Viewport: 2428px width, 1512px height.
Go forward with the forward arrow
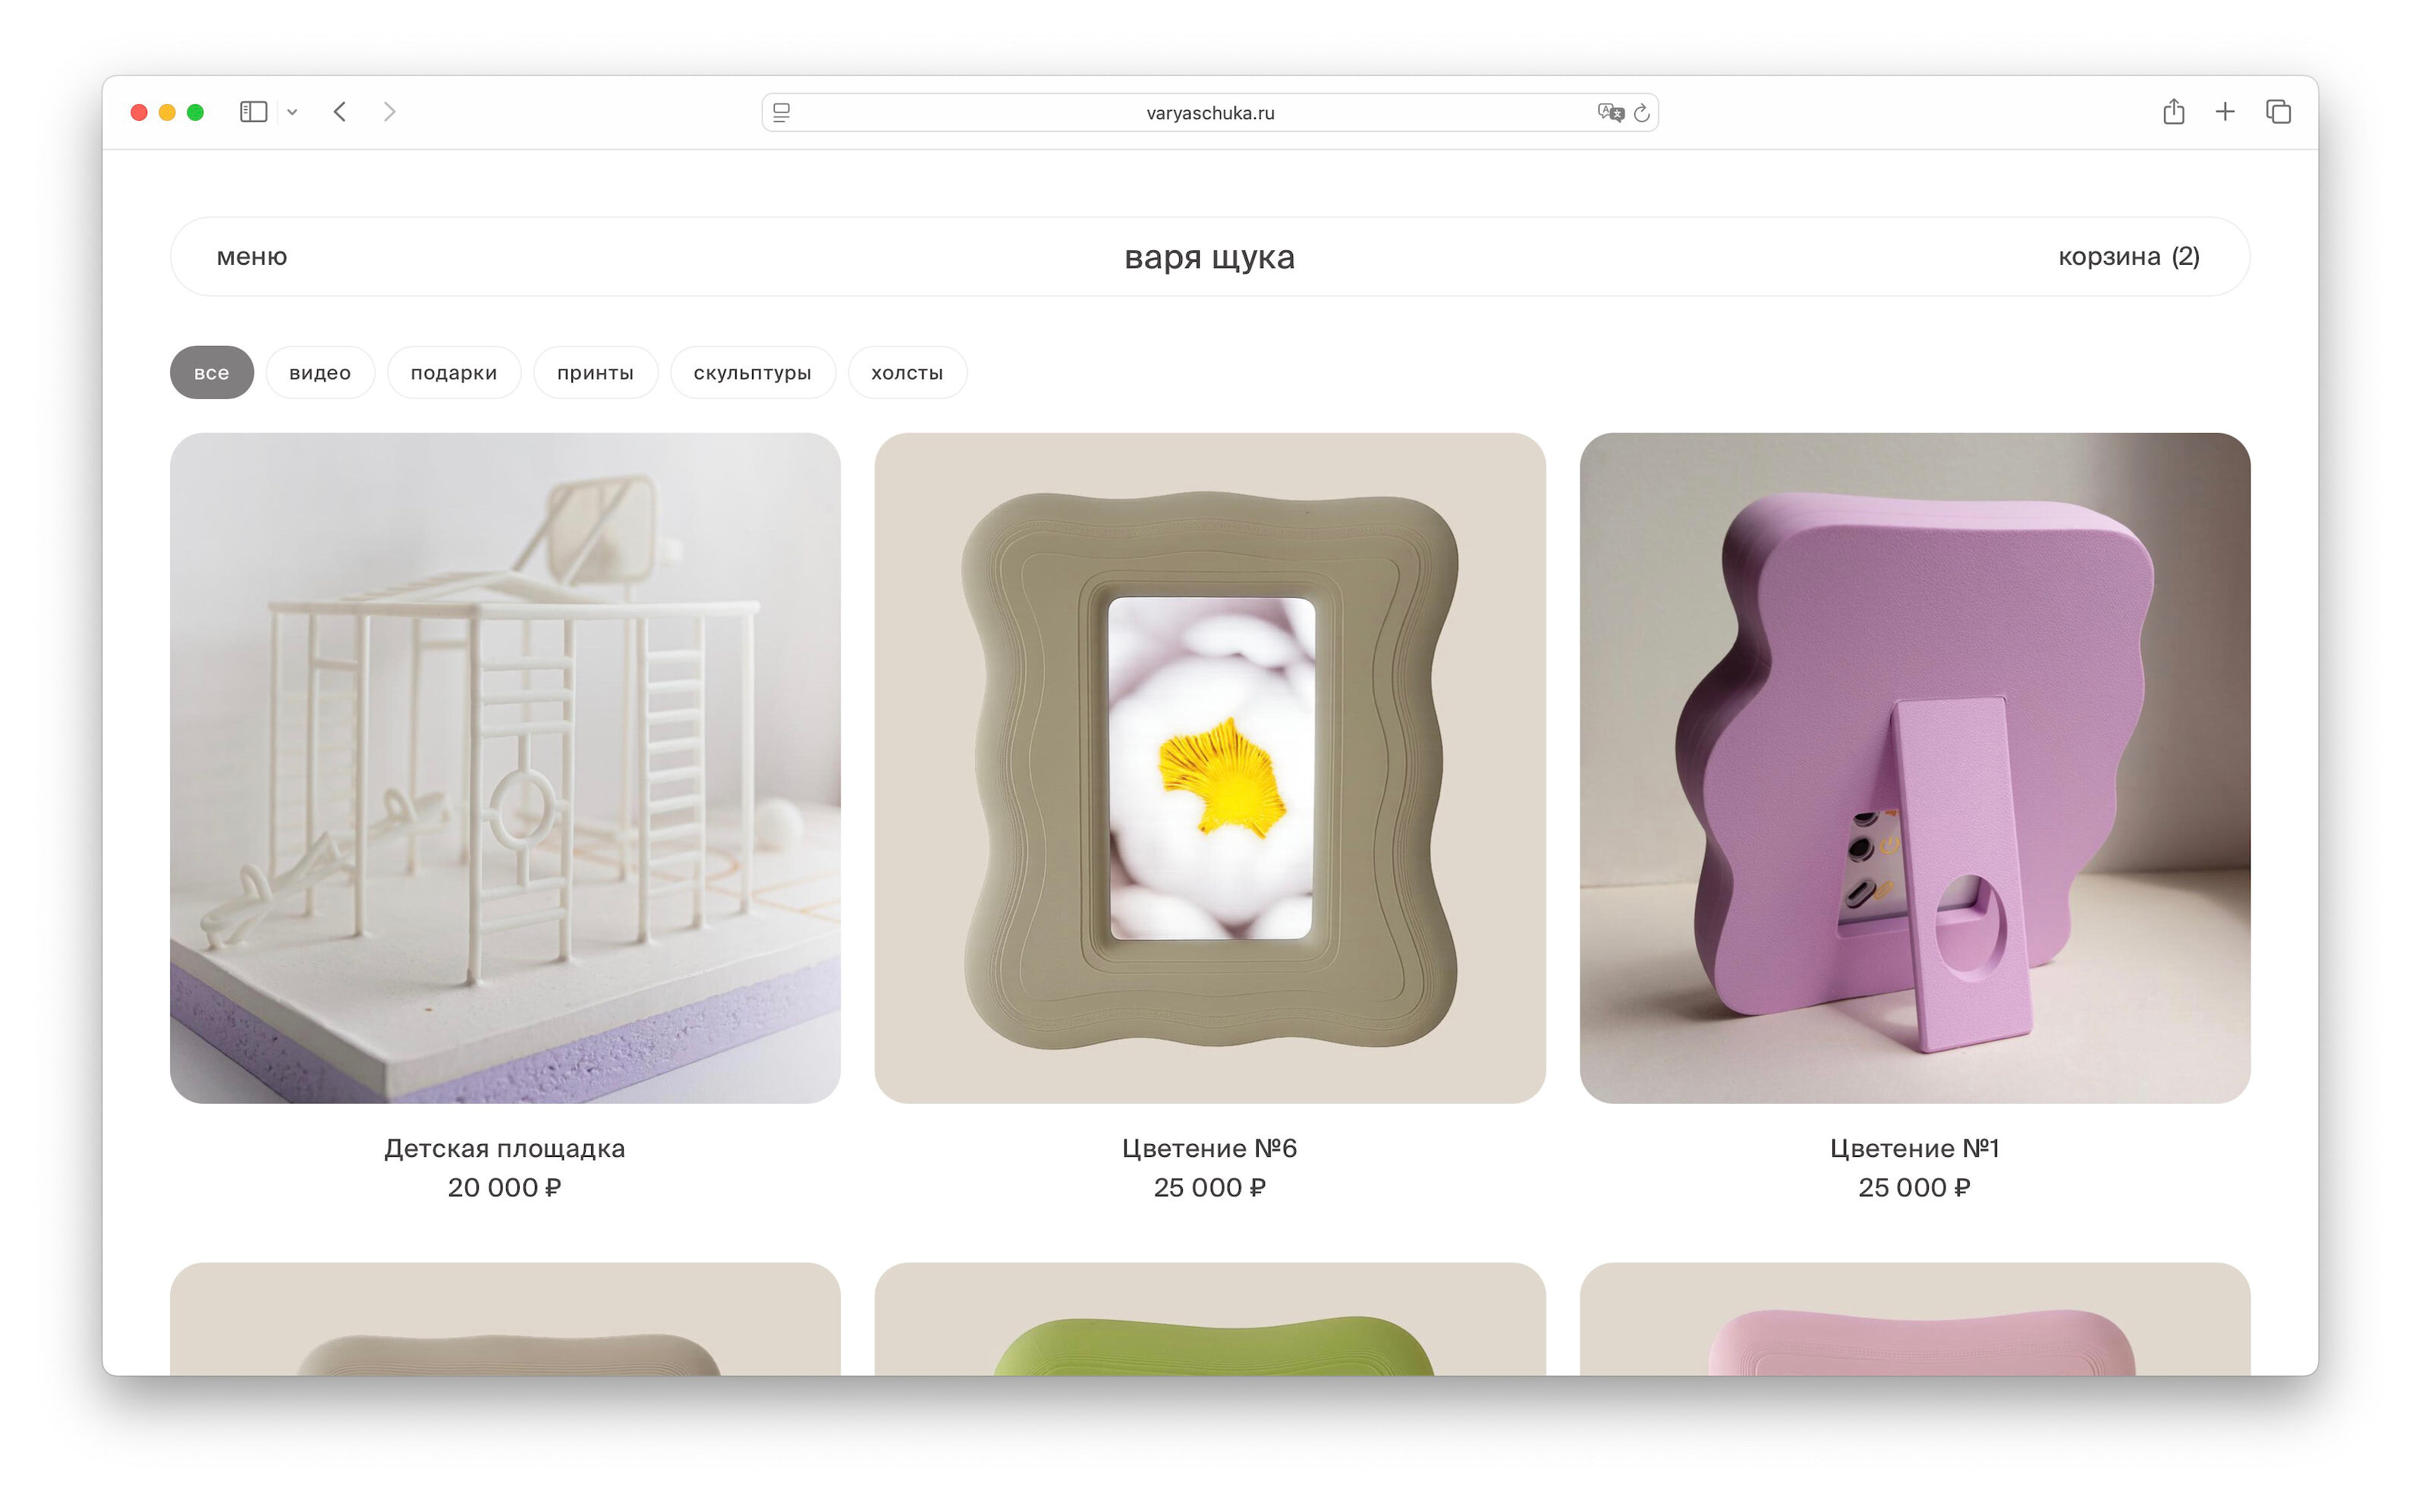389,112
